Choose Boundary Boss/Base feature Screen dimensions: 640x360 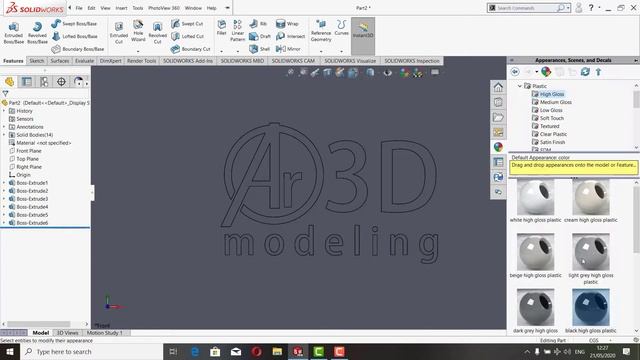78,49
